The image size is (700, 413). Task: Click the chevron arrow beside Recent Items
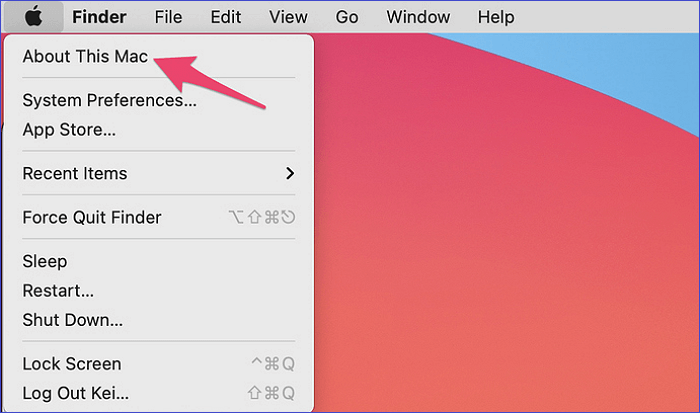(x=290, y=173)
